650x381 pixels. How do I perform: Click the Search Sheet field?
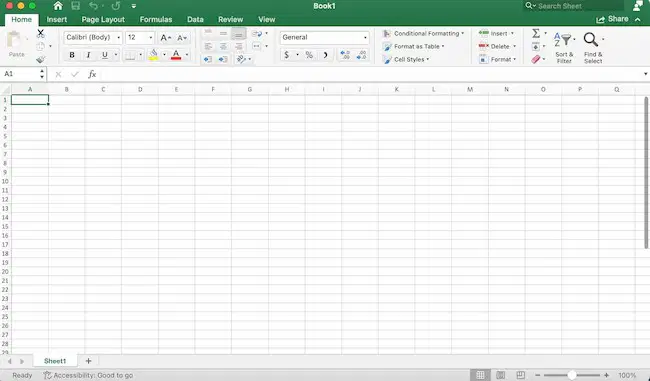tap(574, 6)
